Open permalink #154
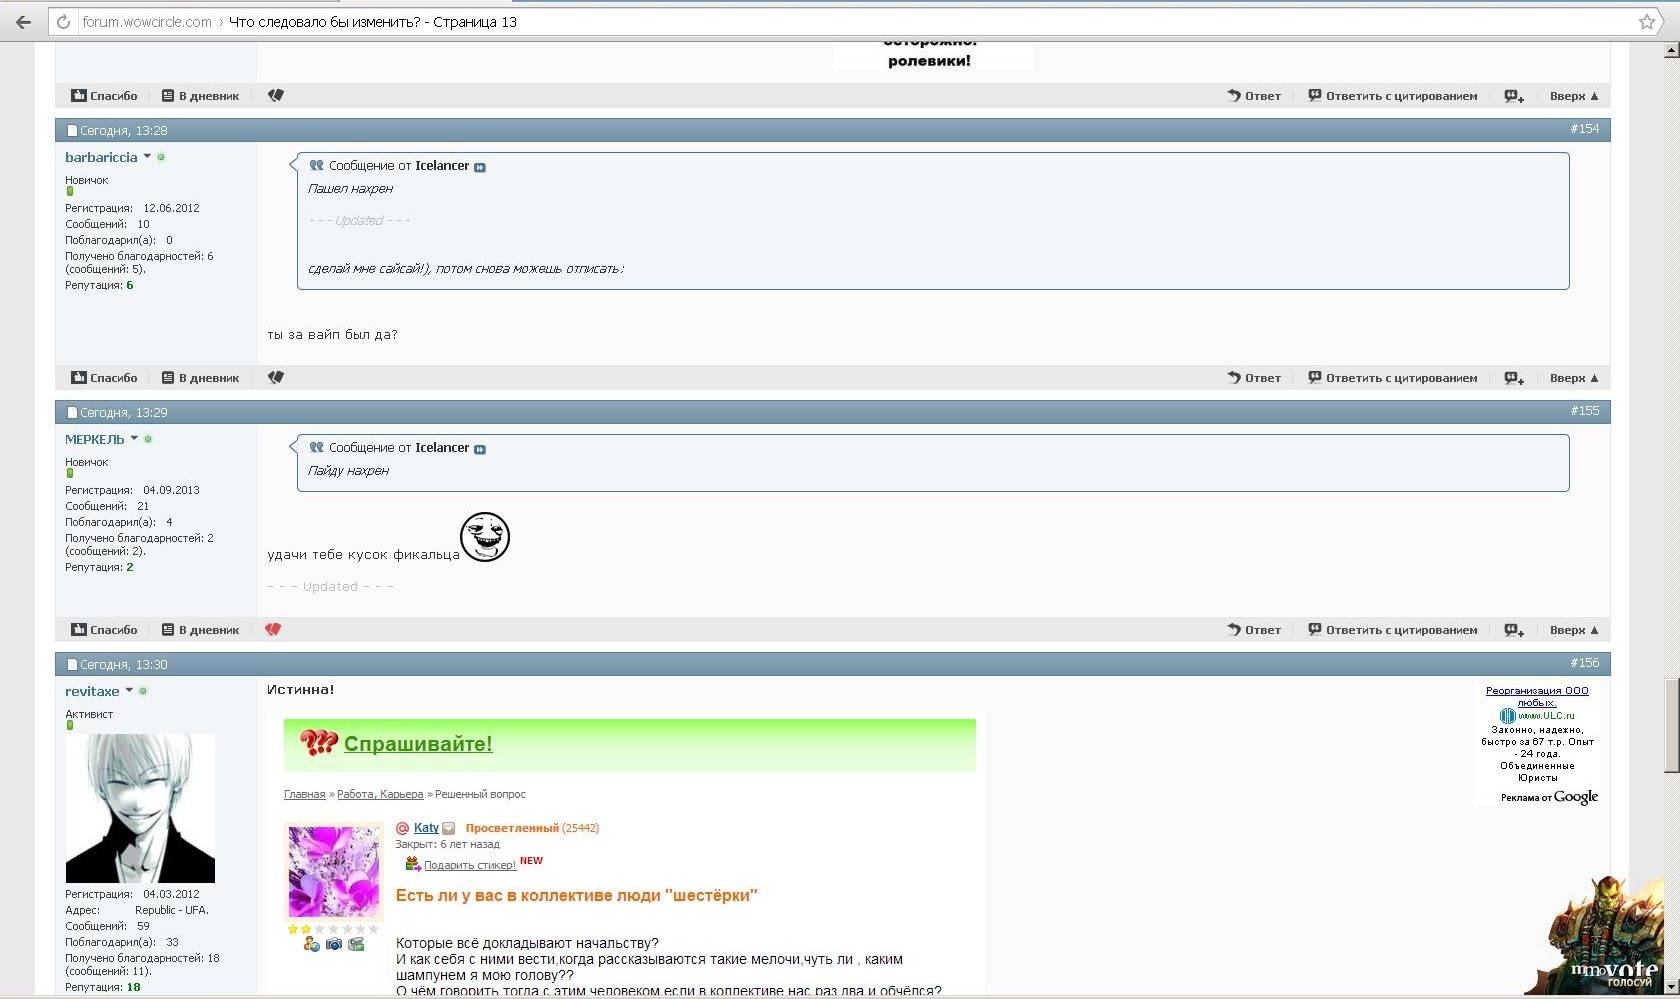This screenshot has width=1680, height=999. (x=1584, y=129)
